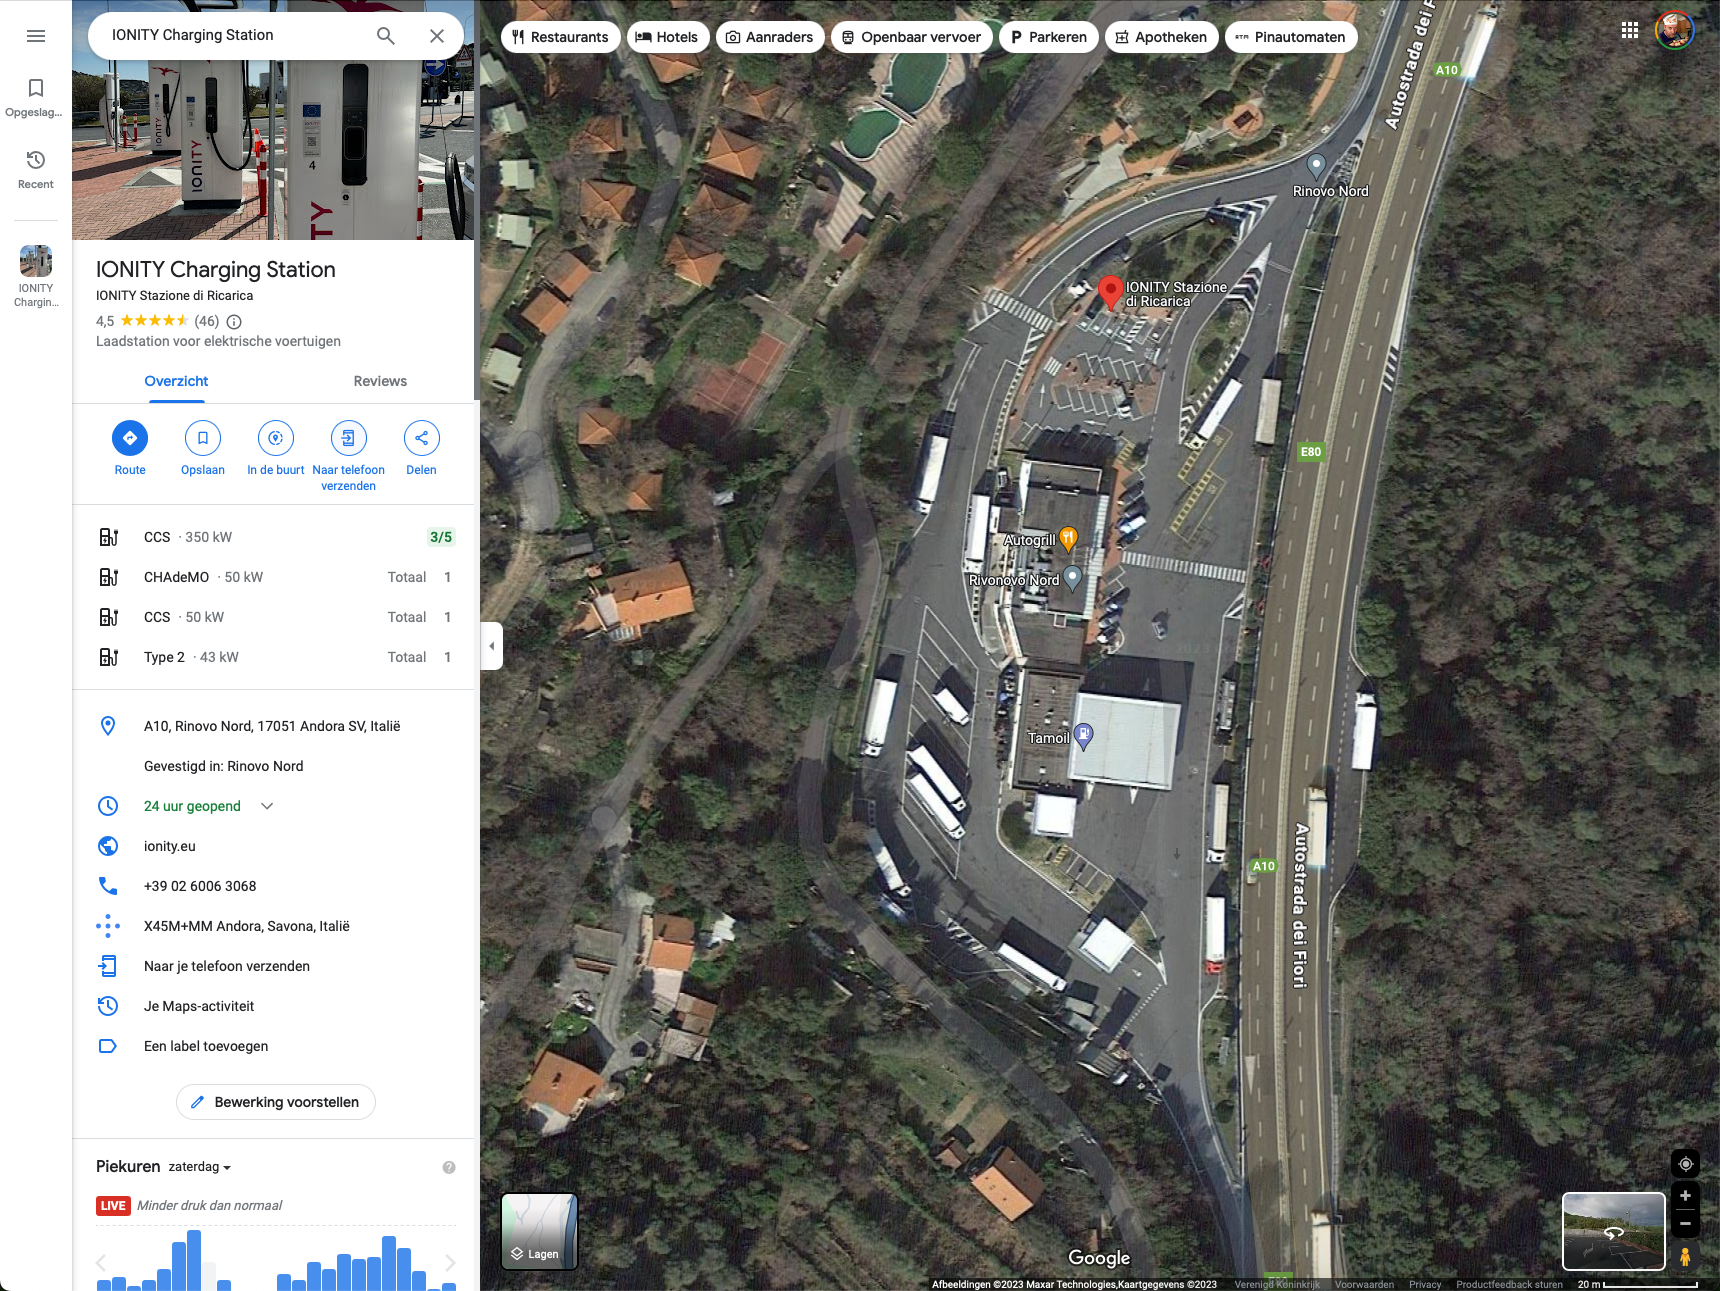Image resolution: width=1720 pixels, height=1291 pixels.
Task: Open 'Je Maps-activiteit'
Action: tap(274, 1006)
